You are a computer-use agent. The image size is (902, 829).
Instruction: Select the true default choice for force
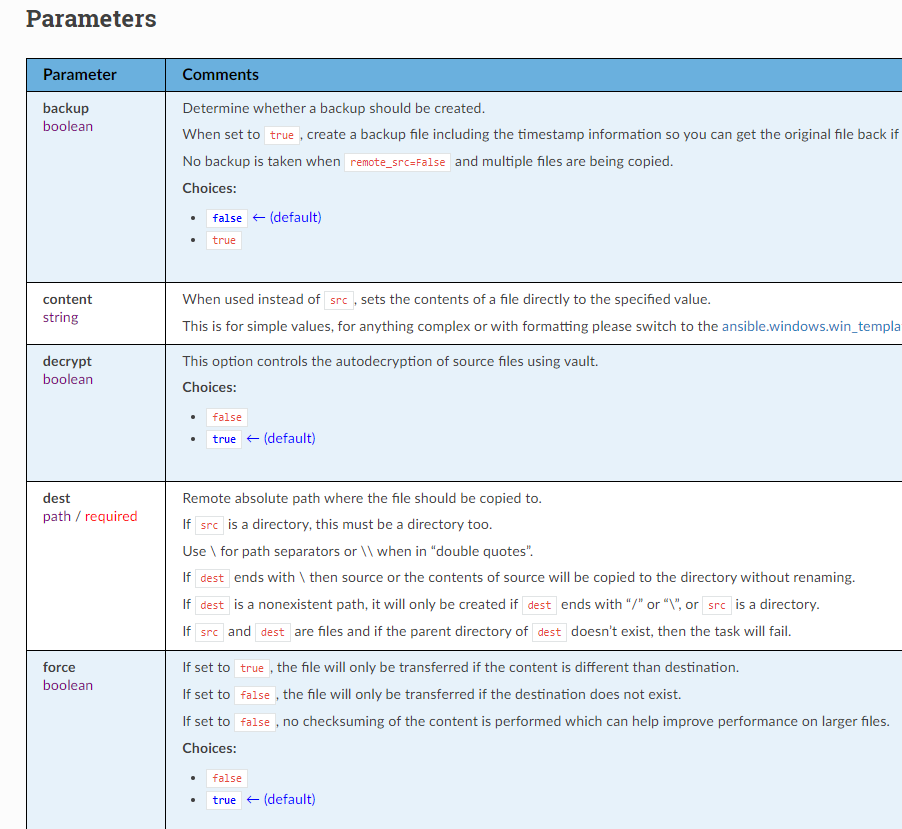(224, 800)
